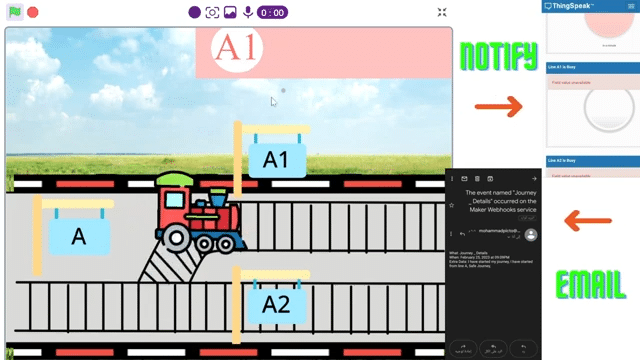Click the ThingSpeak logo
Viewport: 640px width, 360px height.
(569, 6)
